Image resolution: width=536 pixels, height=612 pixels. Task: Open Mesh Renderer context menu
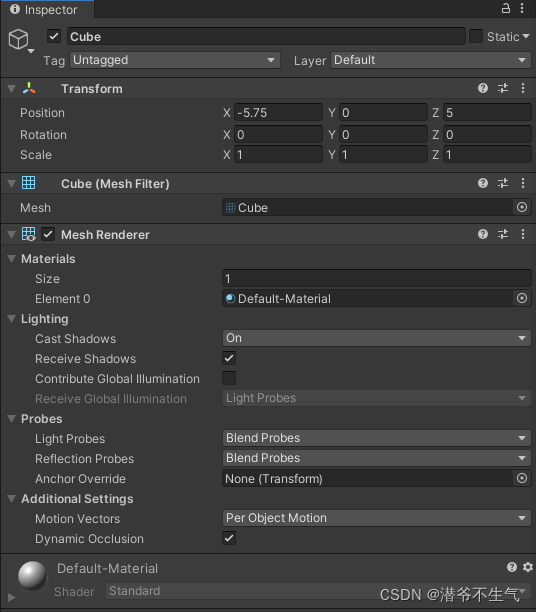523,234
